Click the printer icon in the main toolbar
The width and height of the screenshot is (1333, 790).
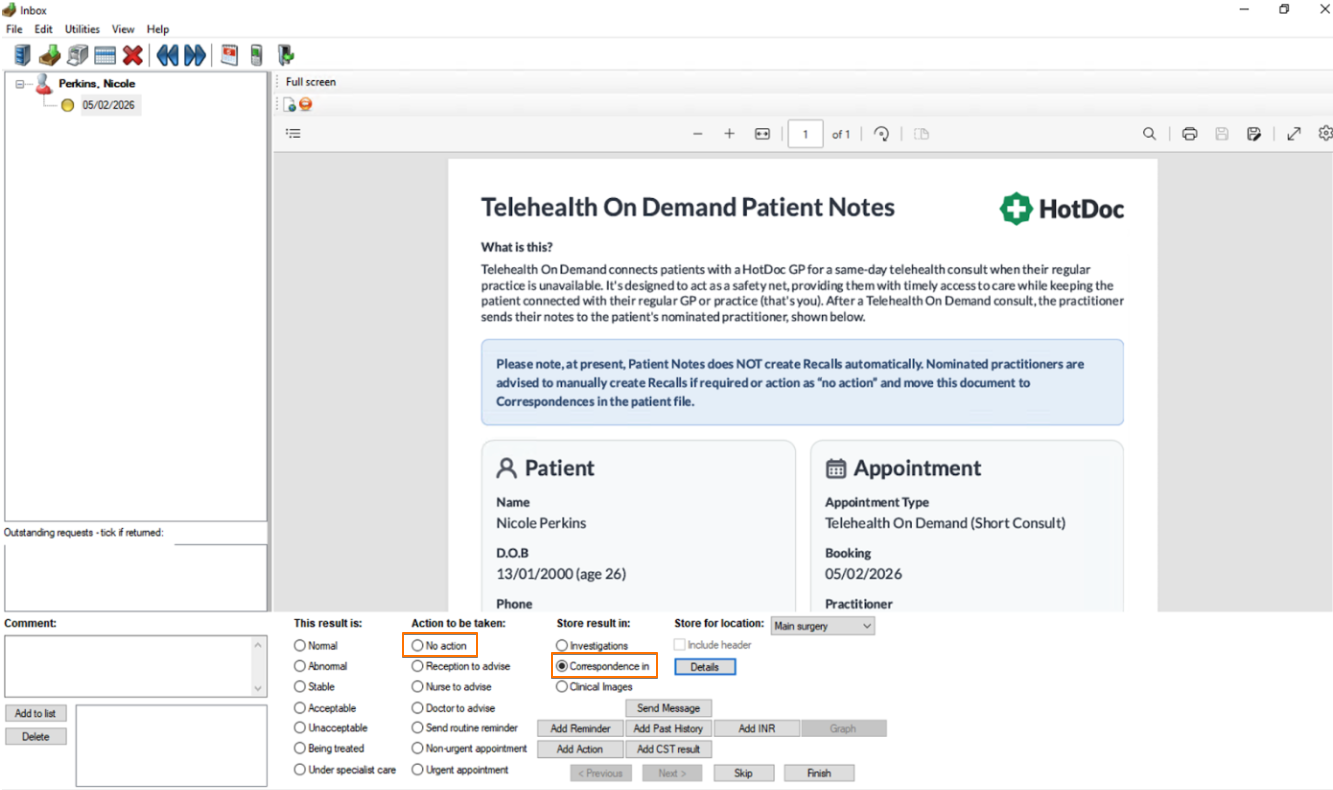[x=78, y=55]
